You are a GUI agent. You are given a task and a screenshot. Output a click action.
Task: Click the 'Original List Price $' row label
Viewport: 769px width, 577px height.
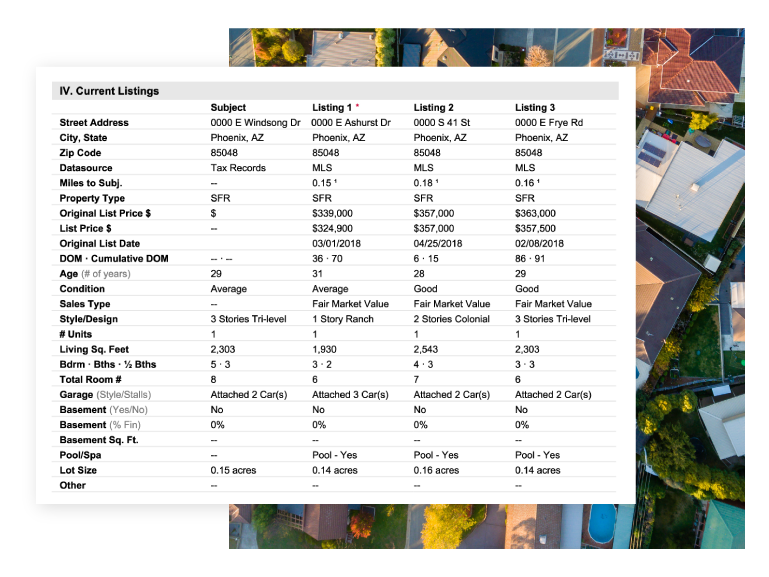coord(105,213)
